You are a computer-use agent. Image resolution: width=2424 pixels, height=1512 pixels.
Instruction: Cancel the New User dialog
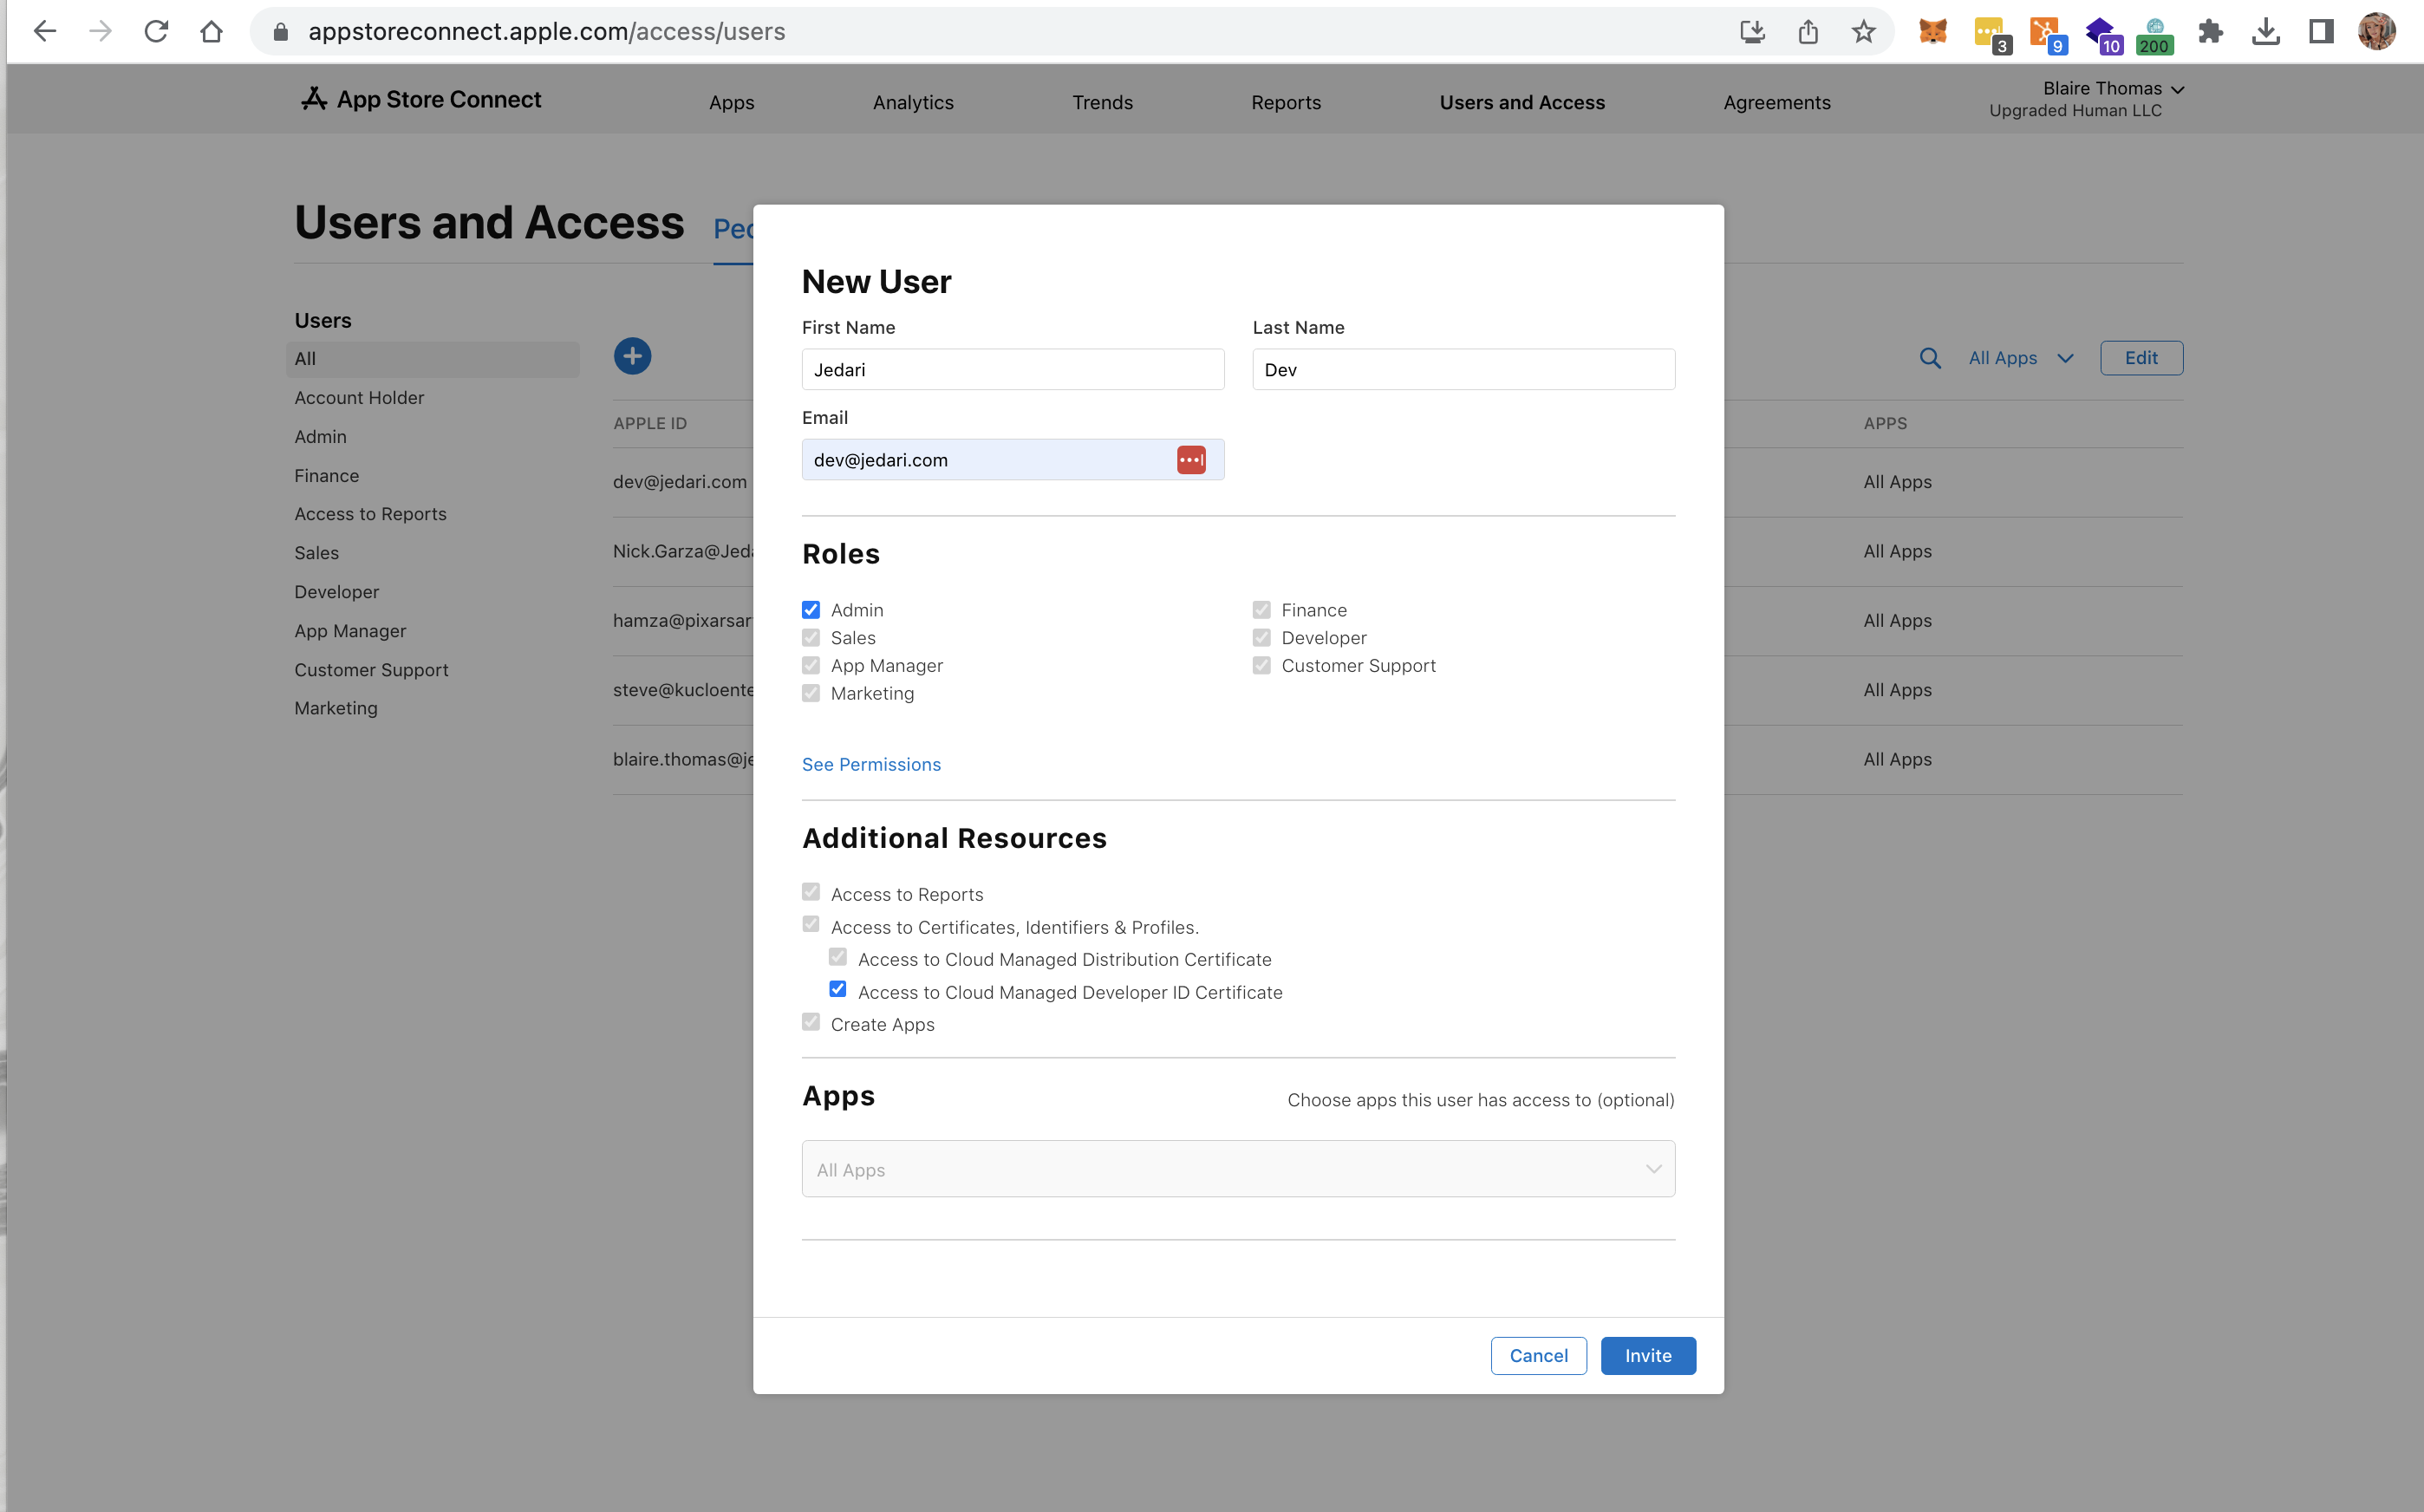pyautogui.click(x=1538, y=1356)
